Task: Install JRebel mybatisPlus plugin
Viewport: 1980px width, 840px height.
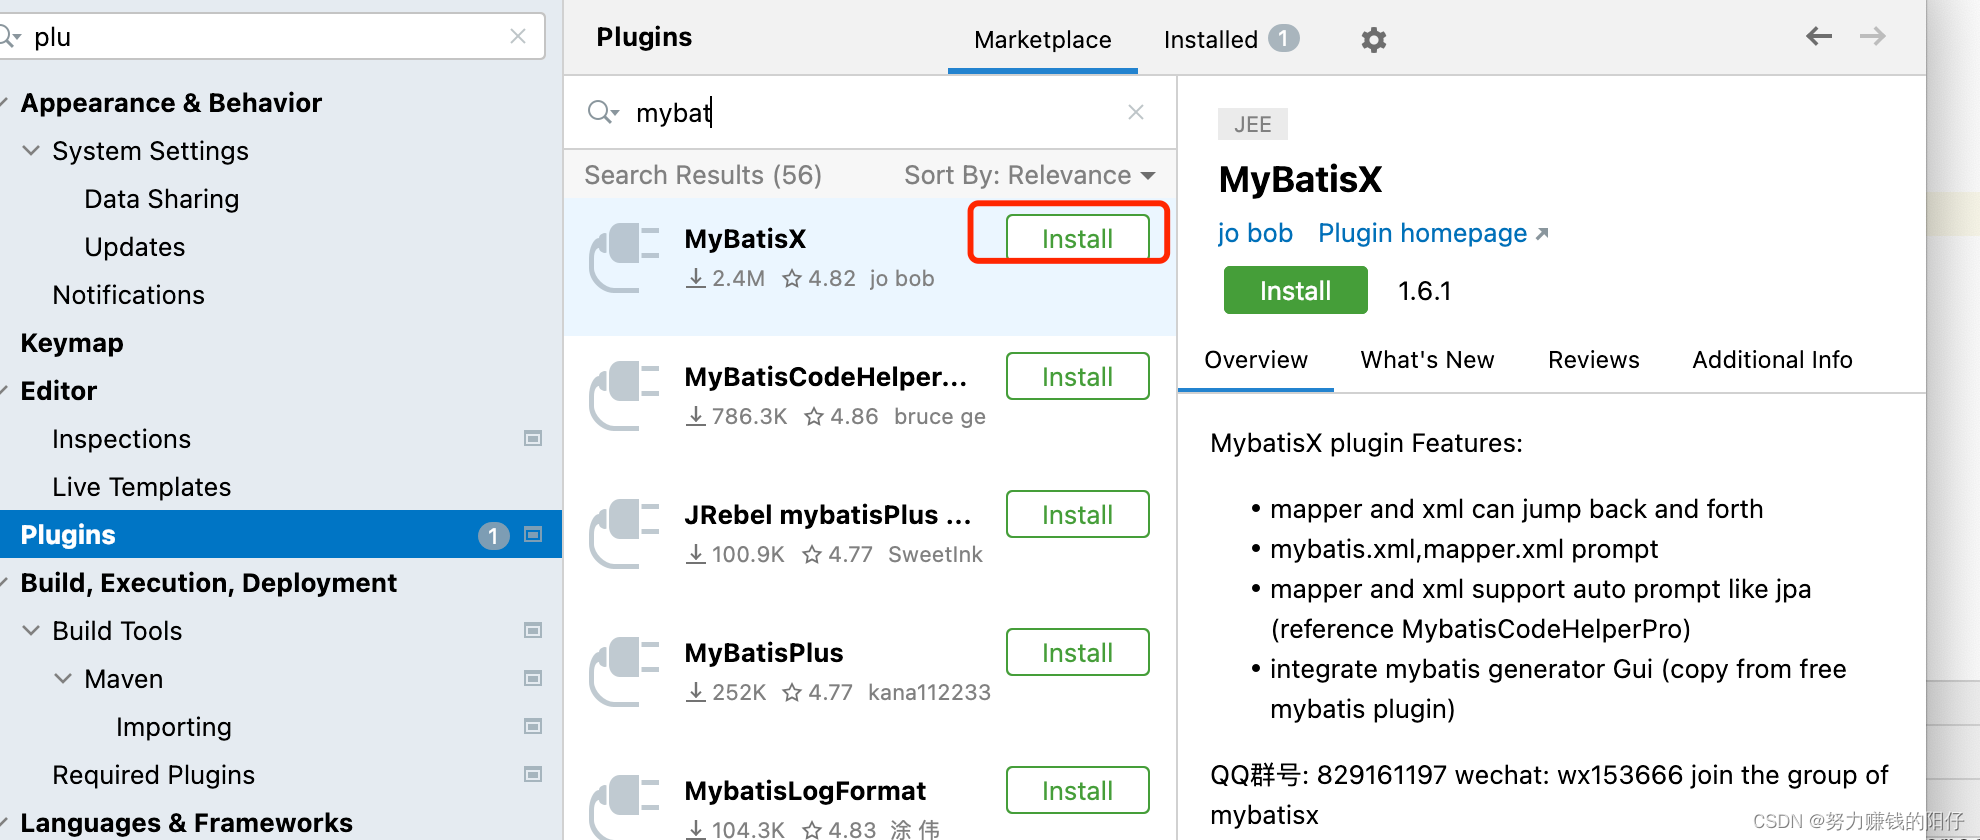Action: (1077, 514)
